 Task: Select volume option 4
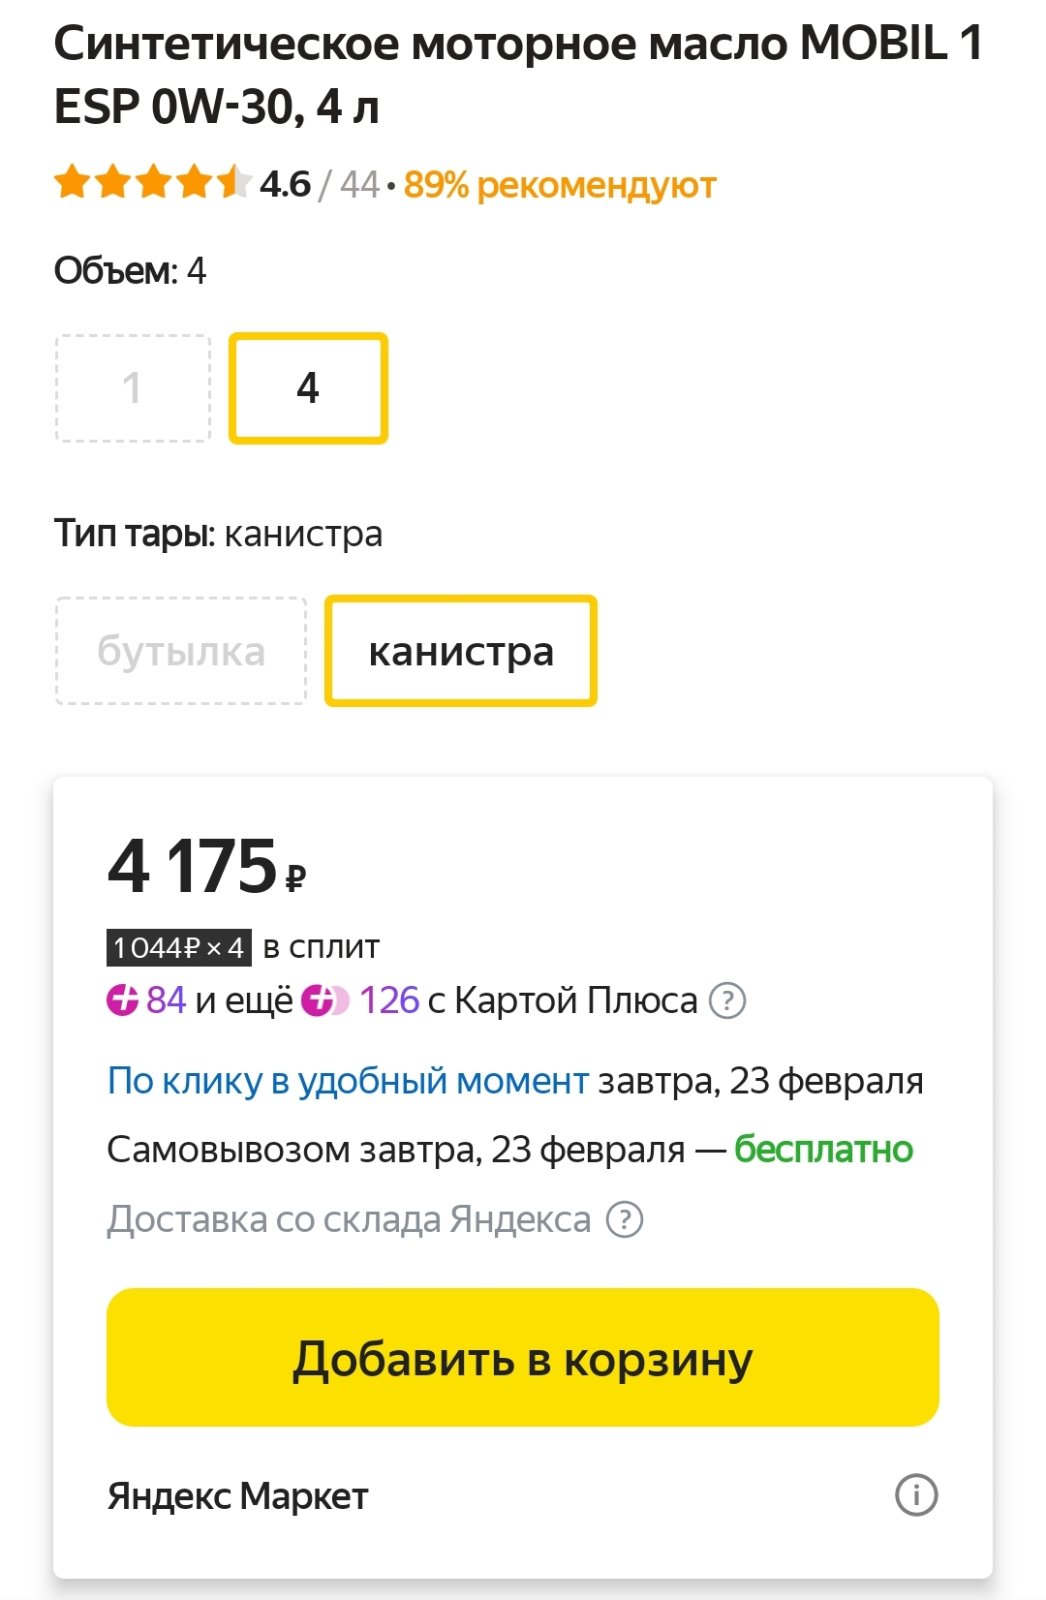click(308, 388)
